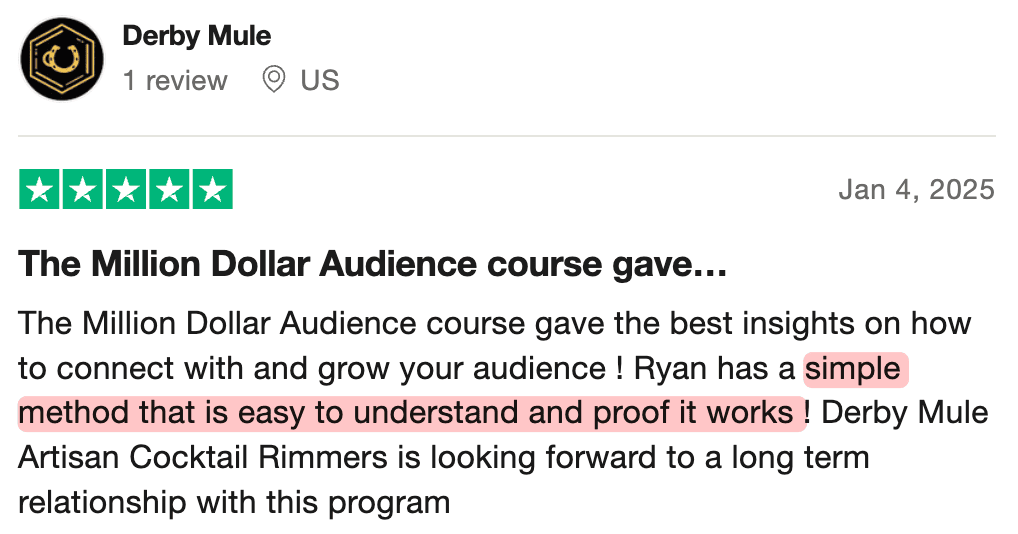The height and width of the screenshot is (534, 1018).
Task: Click "relationship with this program" closing line
Action: 234,501
